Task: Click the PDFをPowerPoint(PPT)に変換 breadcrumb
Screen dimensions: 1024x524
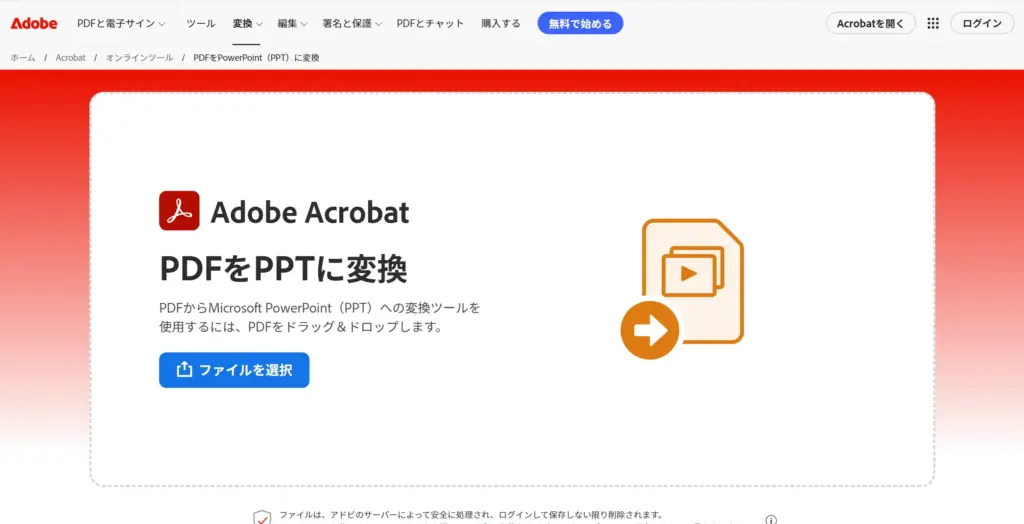Action: (256, 57)
